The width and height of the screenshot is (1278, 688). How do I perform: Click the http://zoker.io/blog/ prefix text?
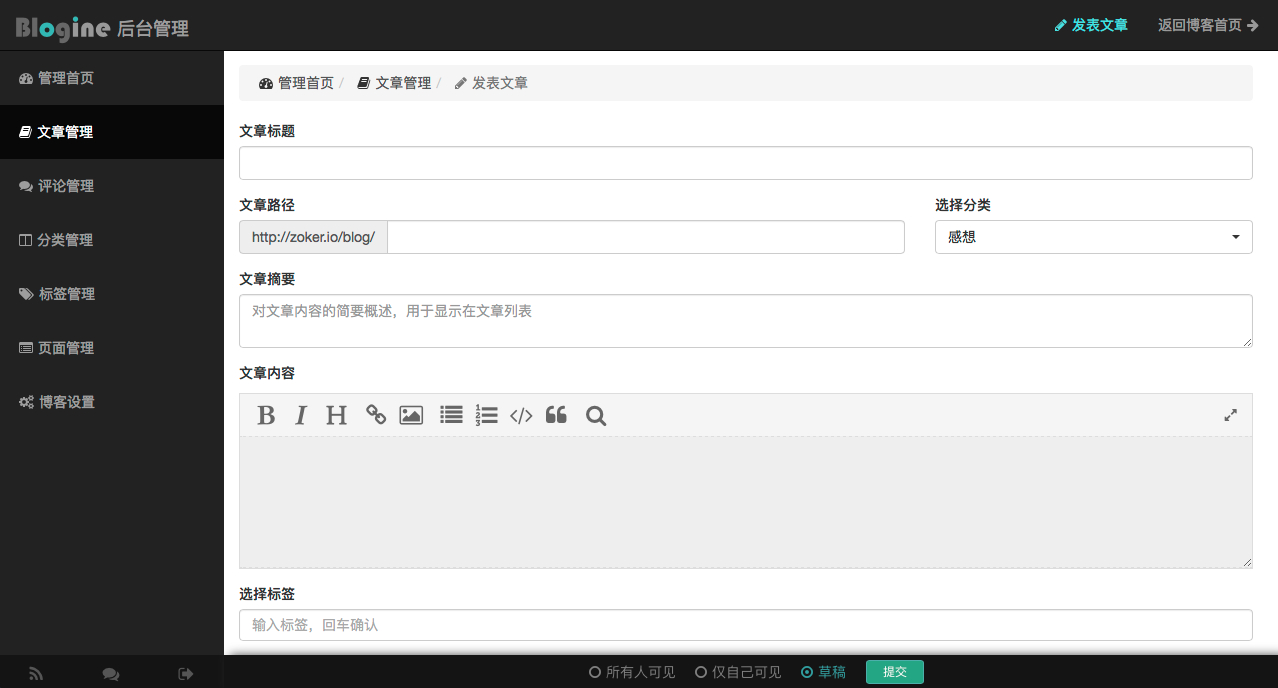(313, 237)
